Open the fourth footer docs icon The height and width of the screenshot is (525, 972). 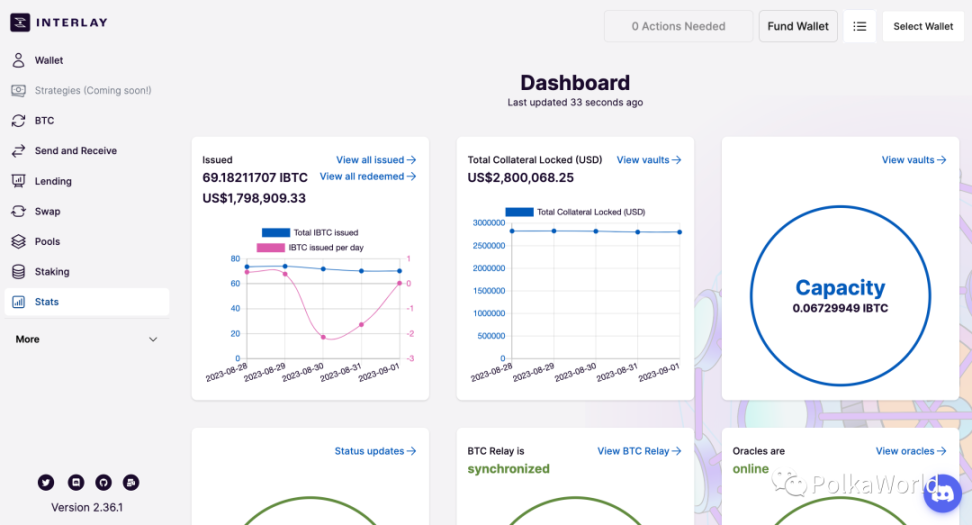point(131,482)
